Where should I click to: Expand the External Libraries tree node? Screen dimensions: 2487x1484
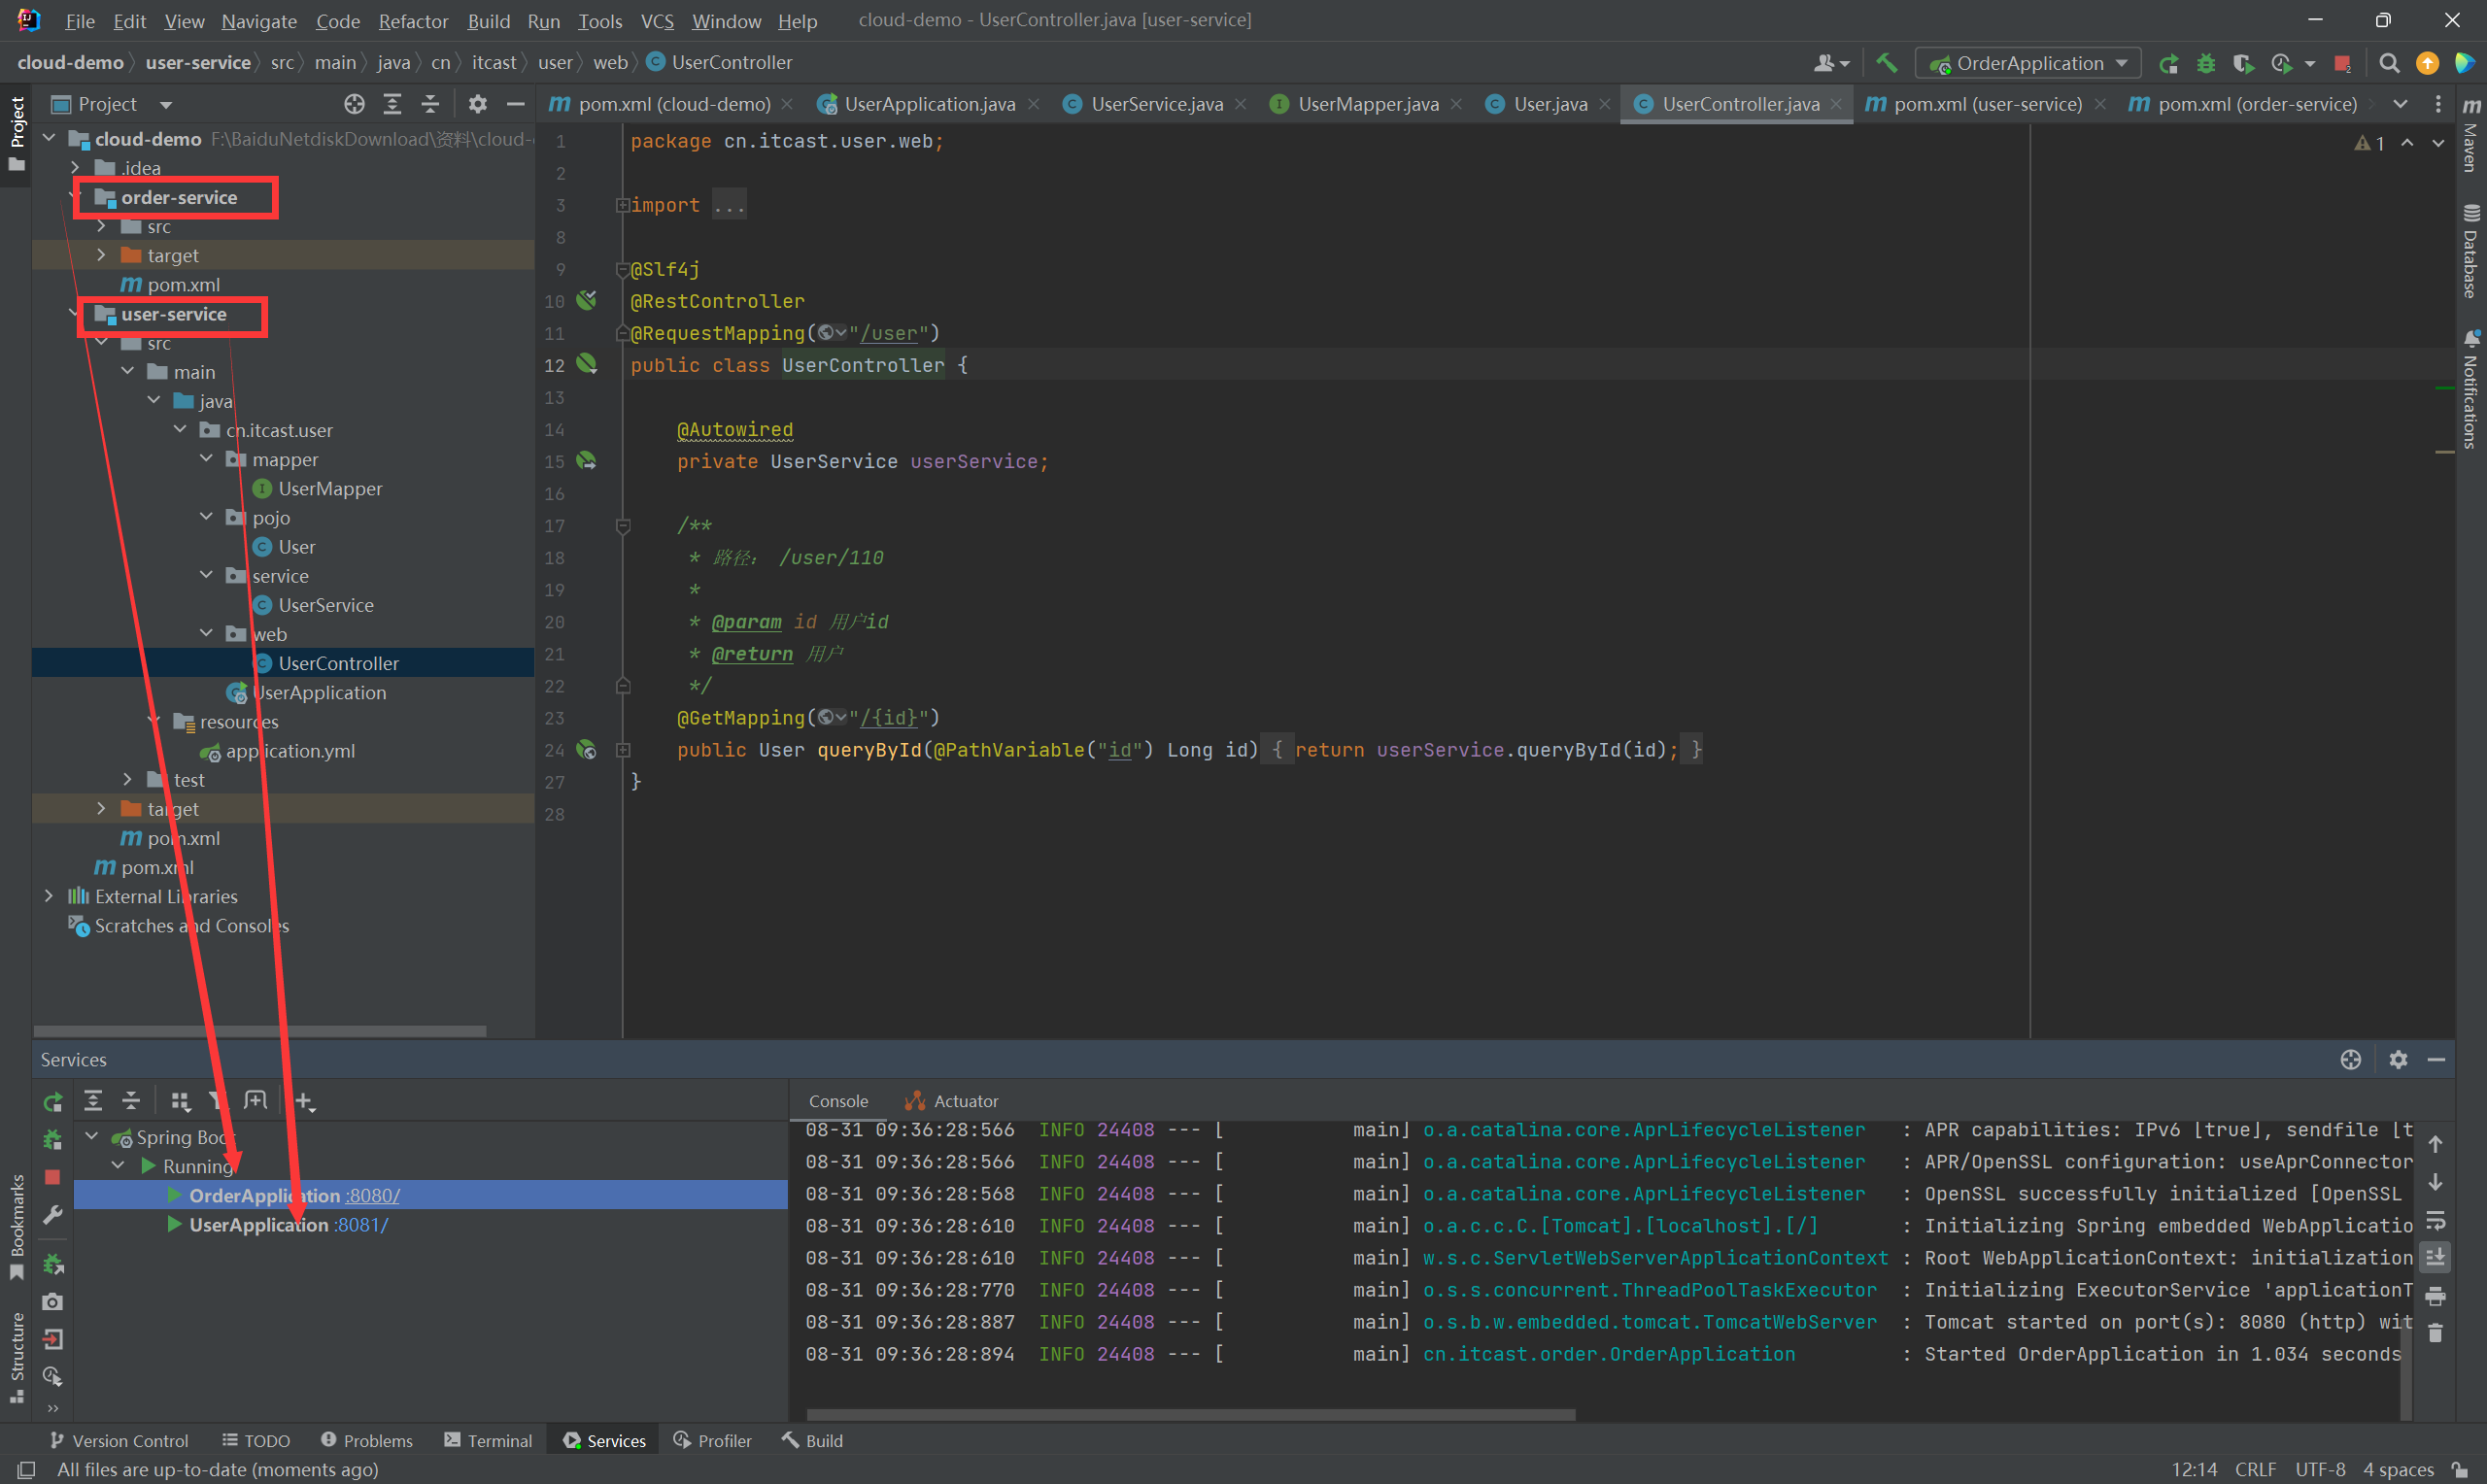tap(49, 896)
